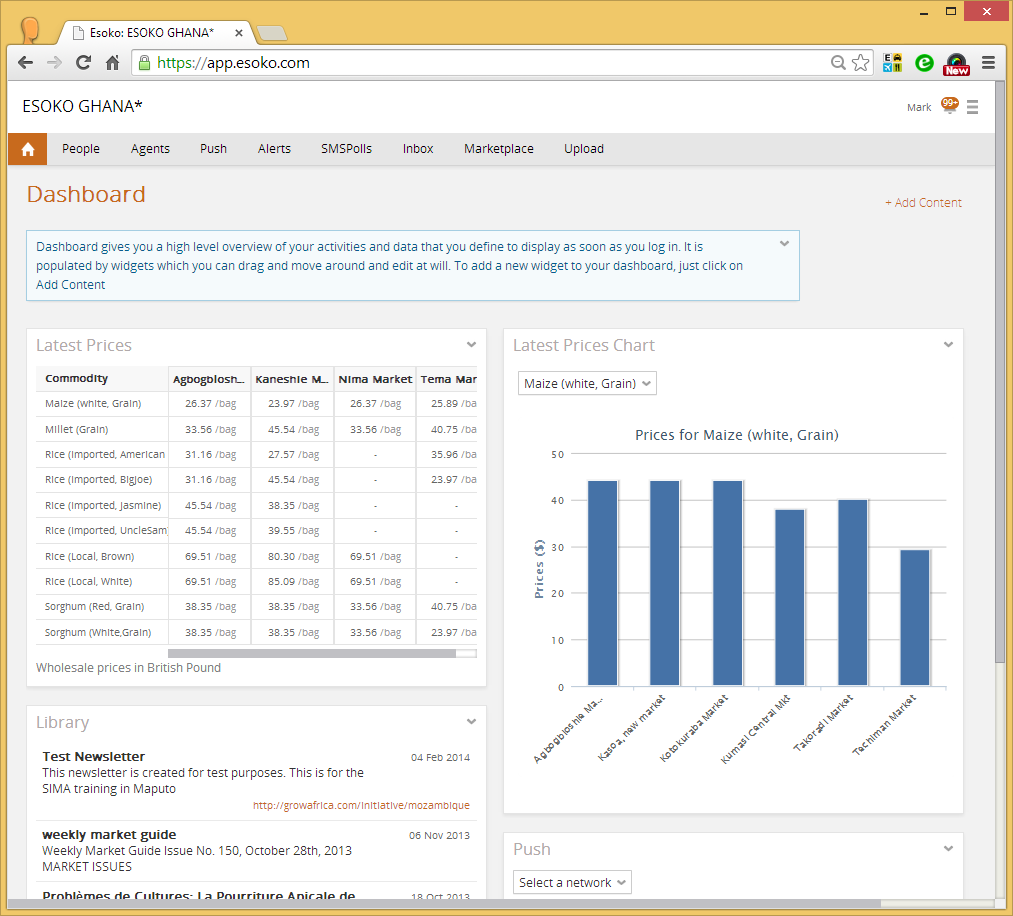
Task: Open the growafrica.com Mozambique link
Action: pyautogui.click(x=361, y=805)
